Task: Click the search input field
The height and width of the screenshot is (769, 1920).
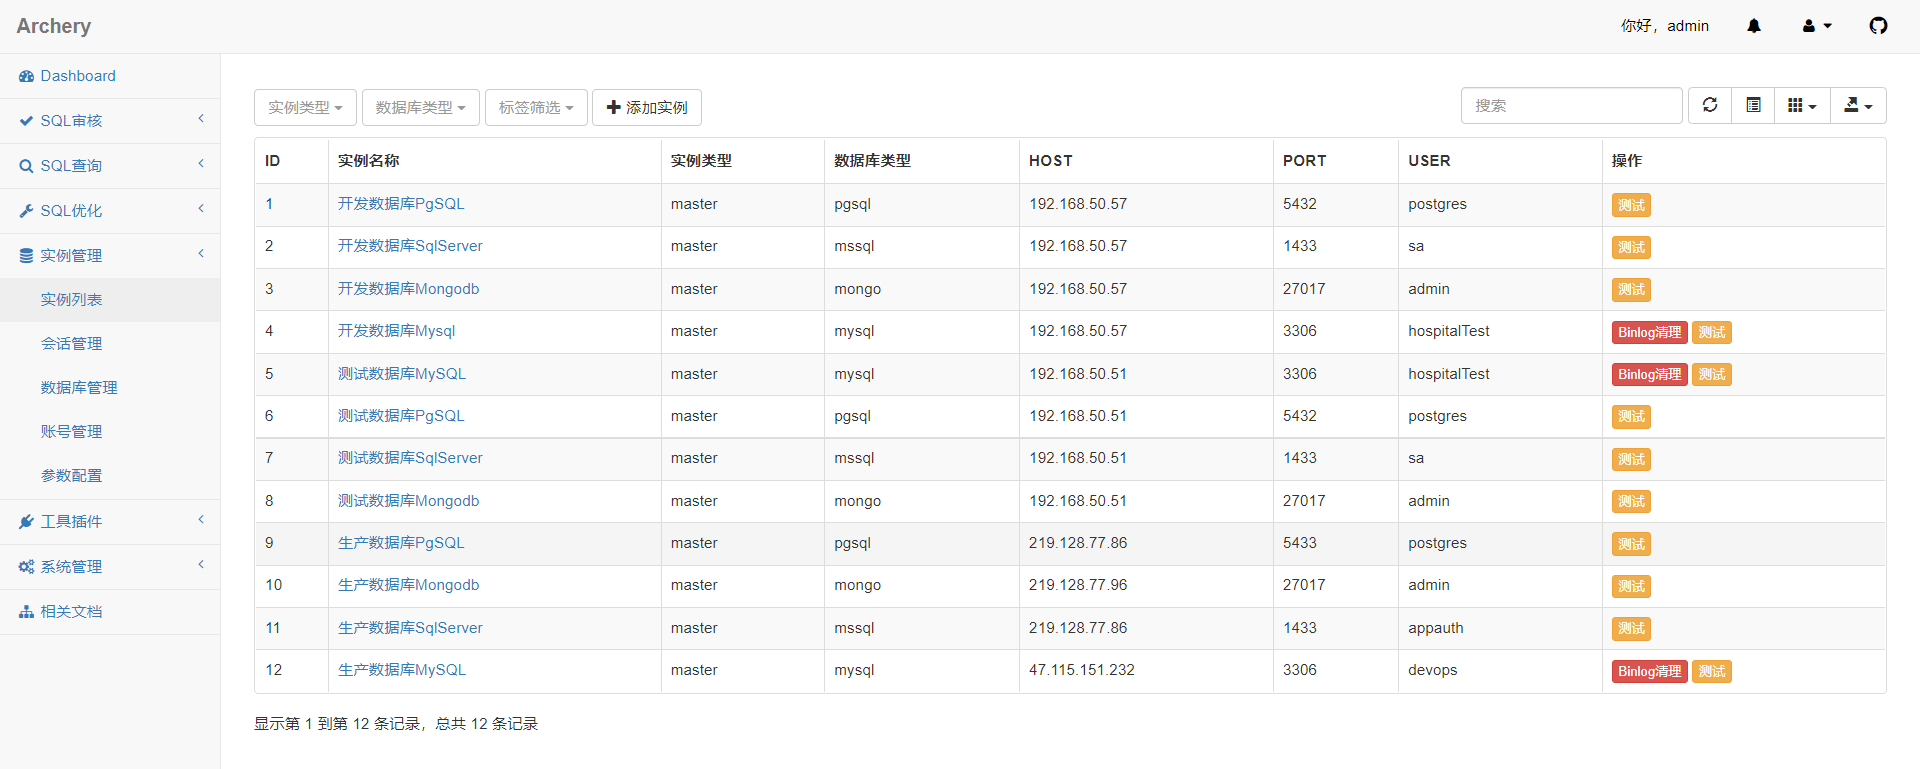Action: coord(1570,105)
